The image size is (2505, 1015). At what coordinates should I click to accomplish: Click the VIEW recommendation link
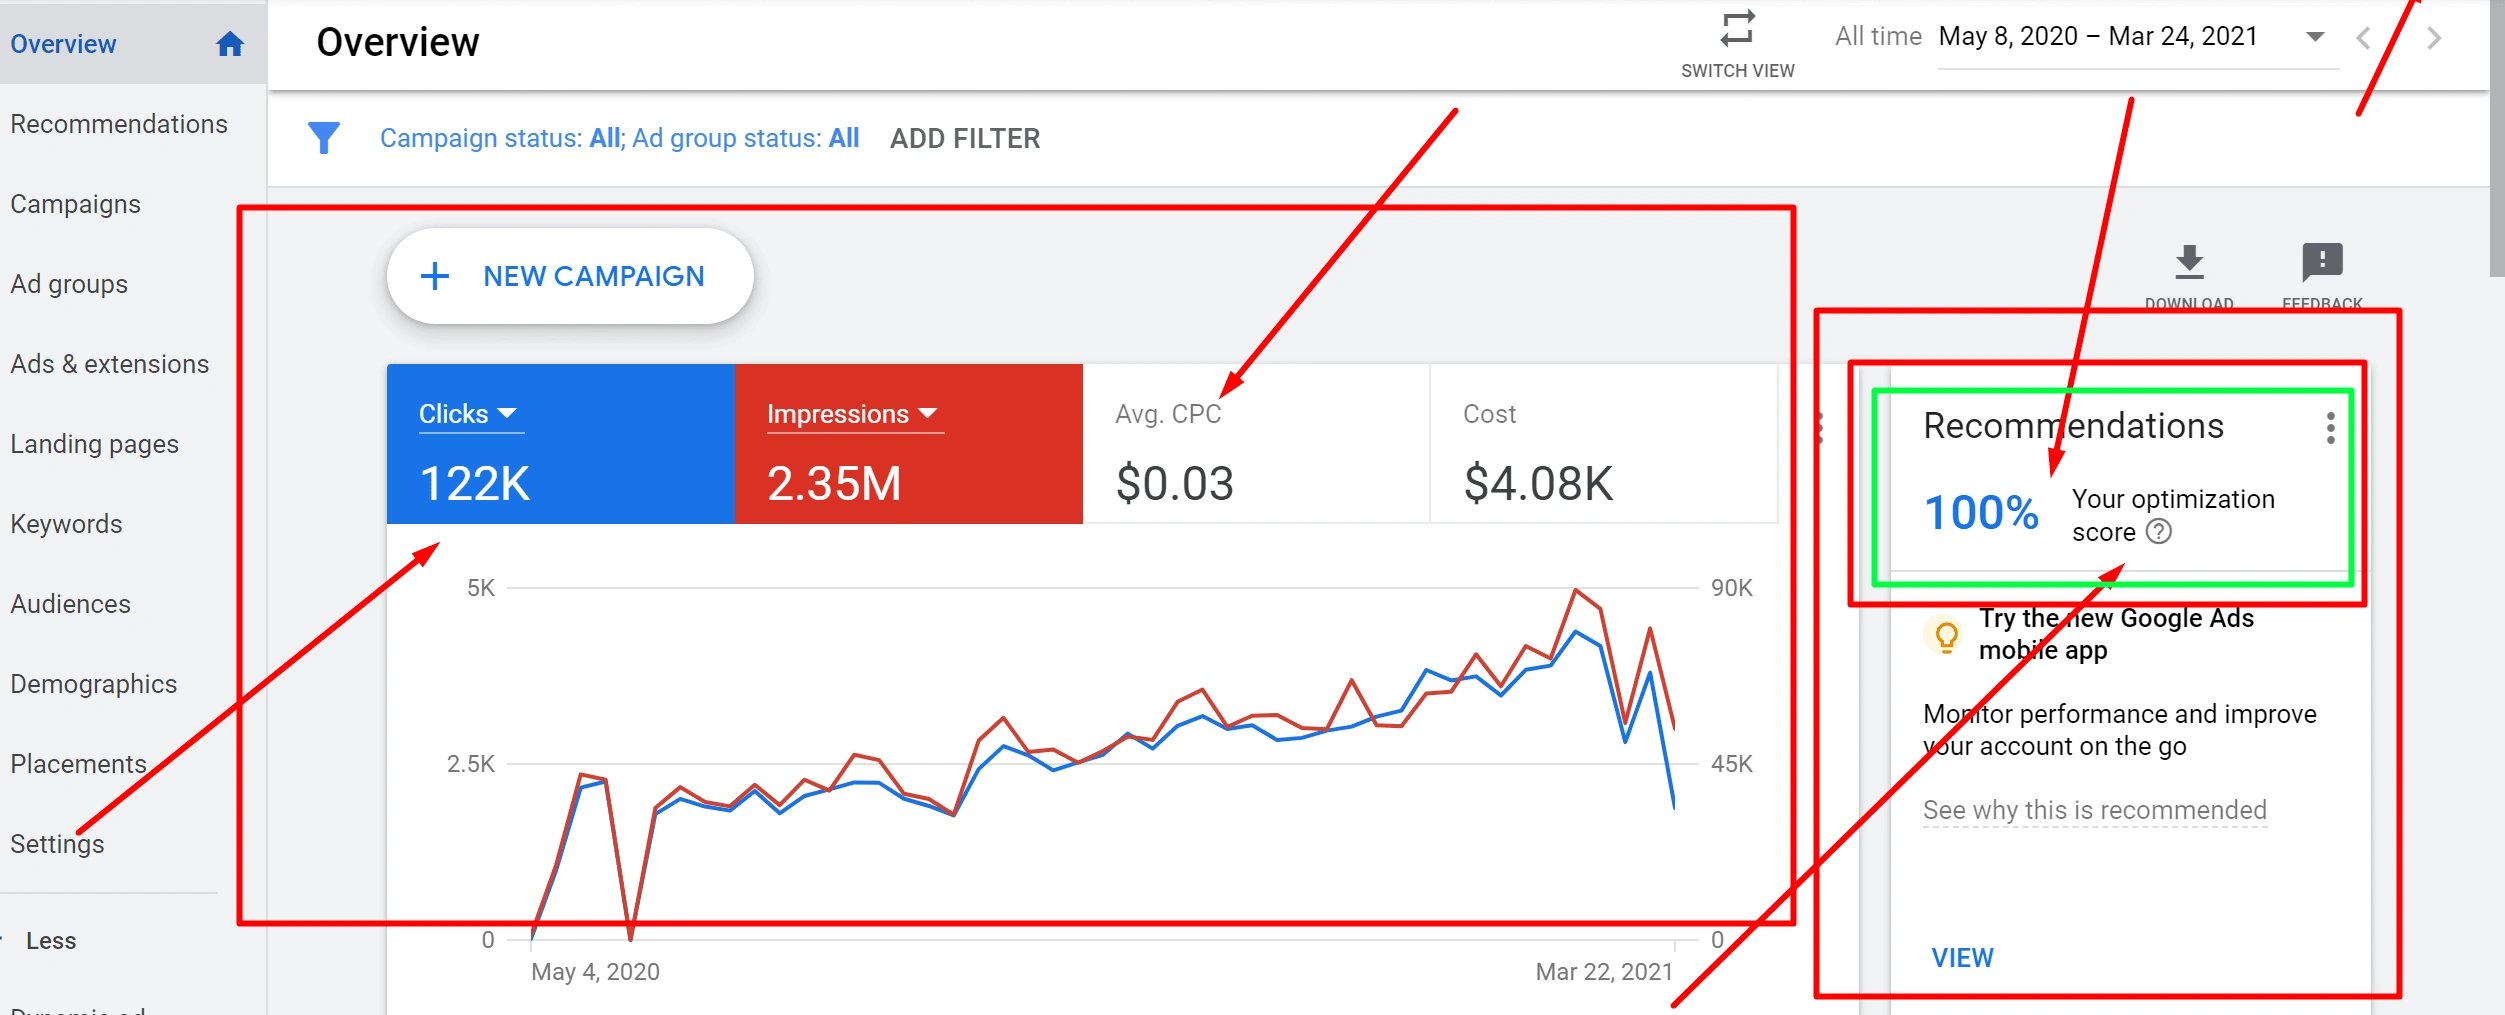click(x=1962, y=958)
